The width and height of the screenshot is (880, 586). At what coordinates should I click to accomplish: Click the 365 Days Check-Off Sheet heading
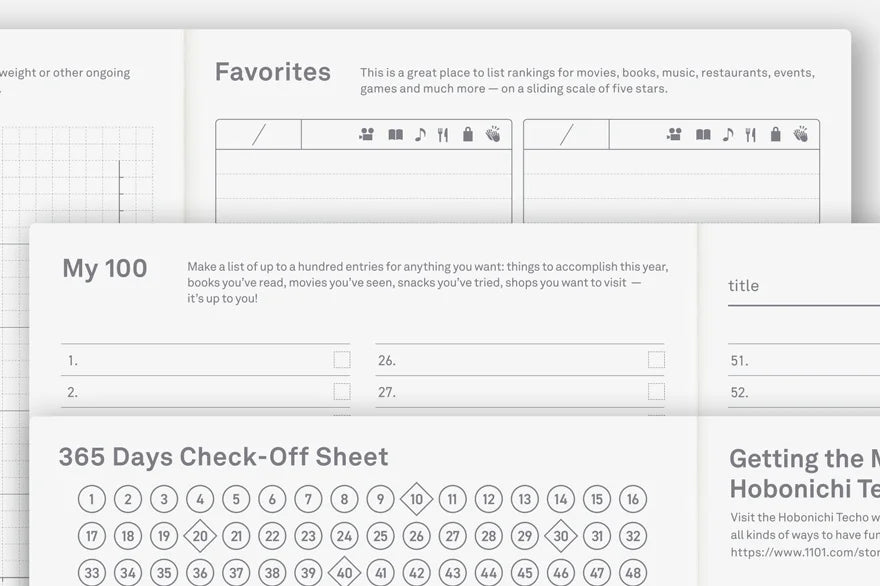pos(223,457)
